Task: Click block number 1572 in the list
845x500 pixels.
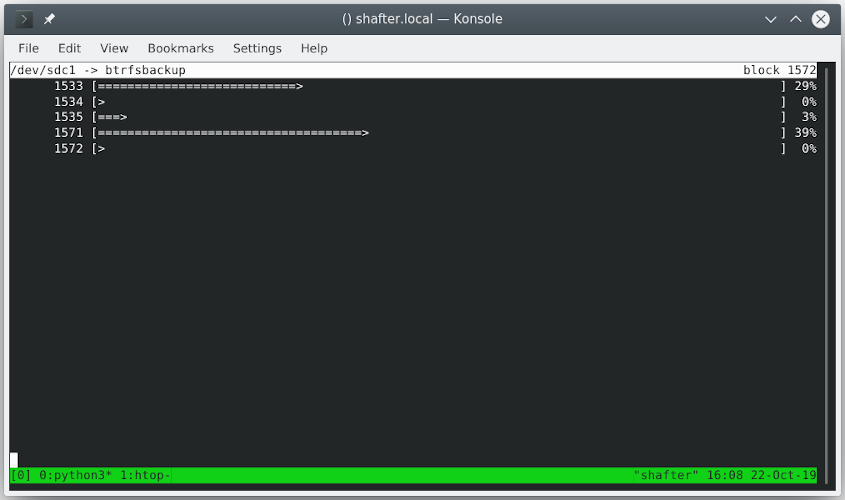Action: tap(68, 149)
